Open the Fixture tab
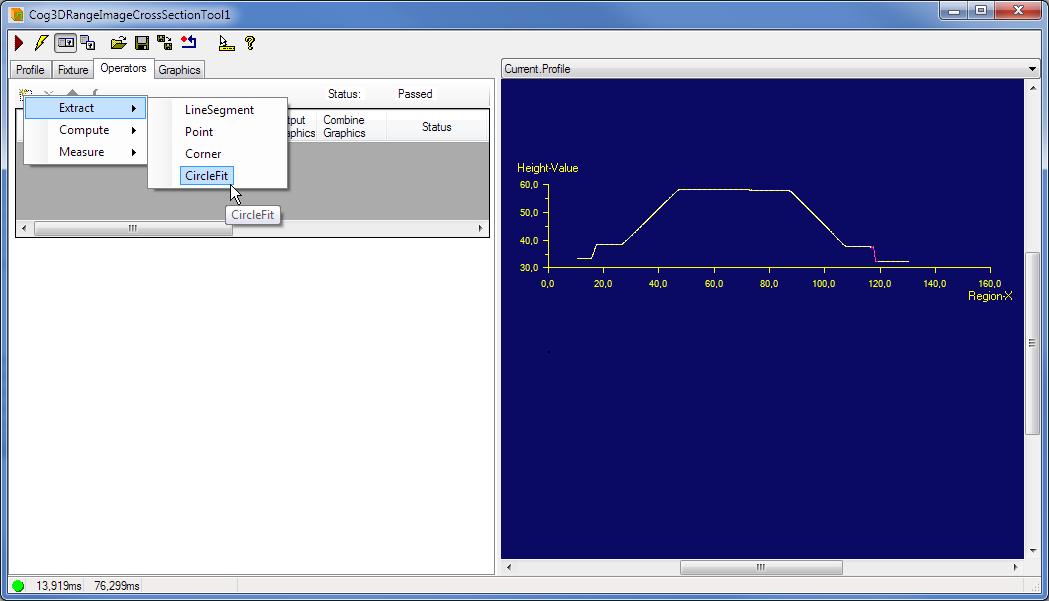This screenshot has width=1049, height=601. pyautogui.click(x=72, y=69)
